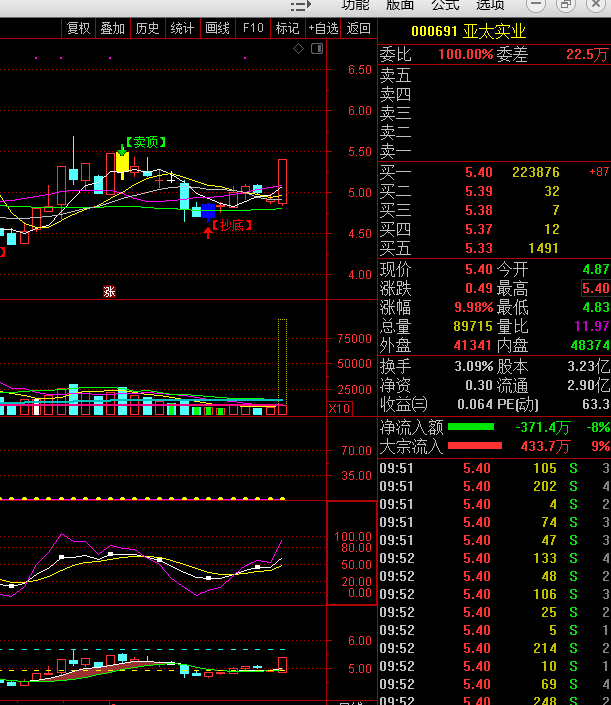Click 买二 price 5.39
611x705 pixels.
point(479,191)
